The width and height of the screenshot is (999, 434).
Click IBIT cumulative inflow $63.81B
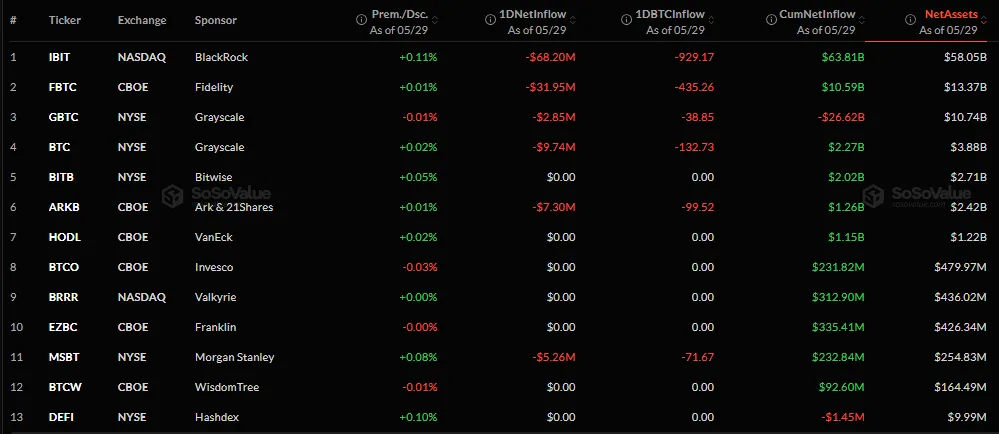coord(844,57)
